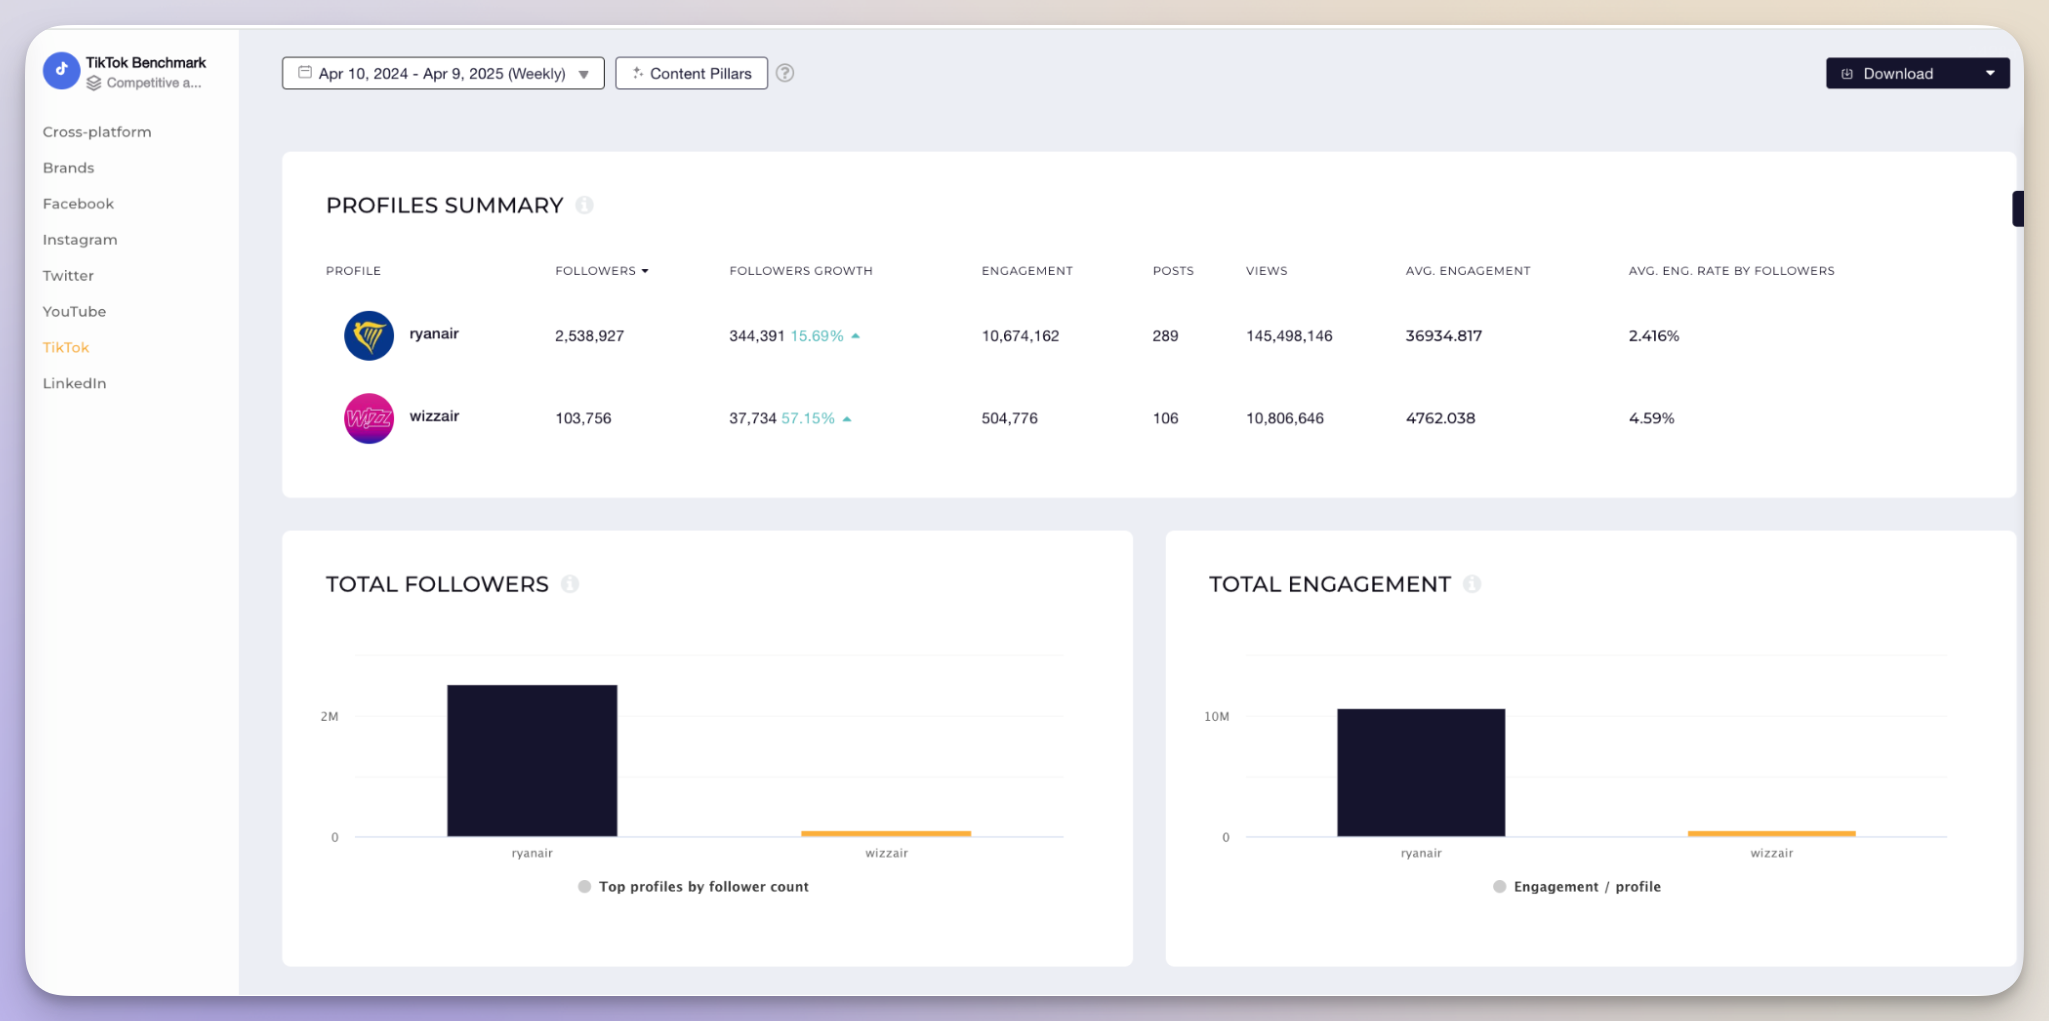Screen dimensions: 2049x1021
Task: Click wizzair views value 10,806,646
Action: 1285,418
